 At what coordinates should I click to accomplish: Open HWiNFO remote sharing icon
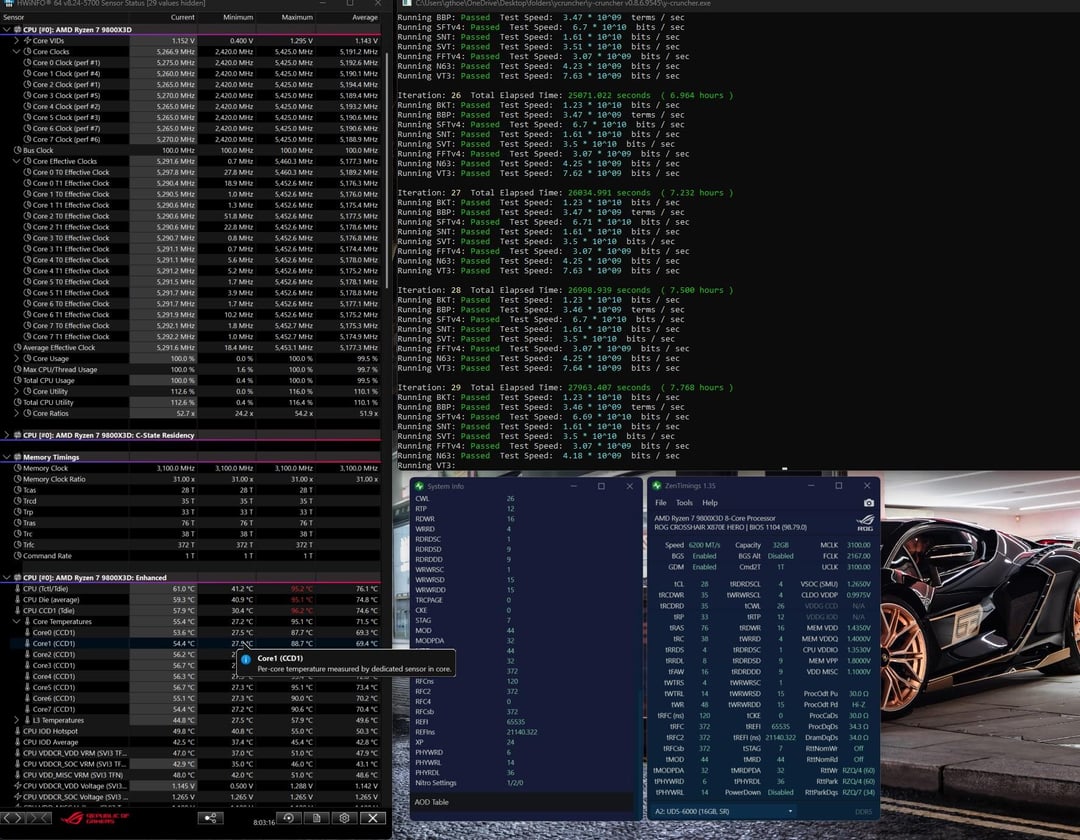click(210, 818)
